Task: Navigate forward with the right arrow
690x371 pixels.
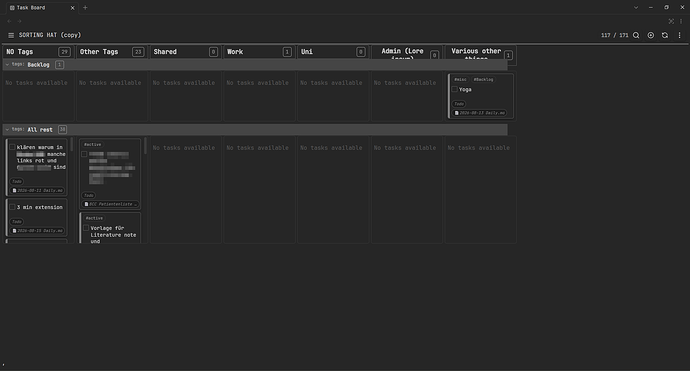Action: [19, 21]
